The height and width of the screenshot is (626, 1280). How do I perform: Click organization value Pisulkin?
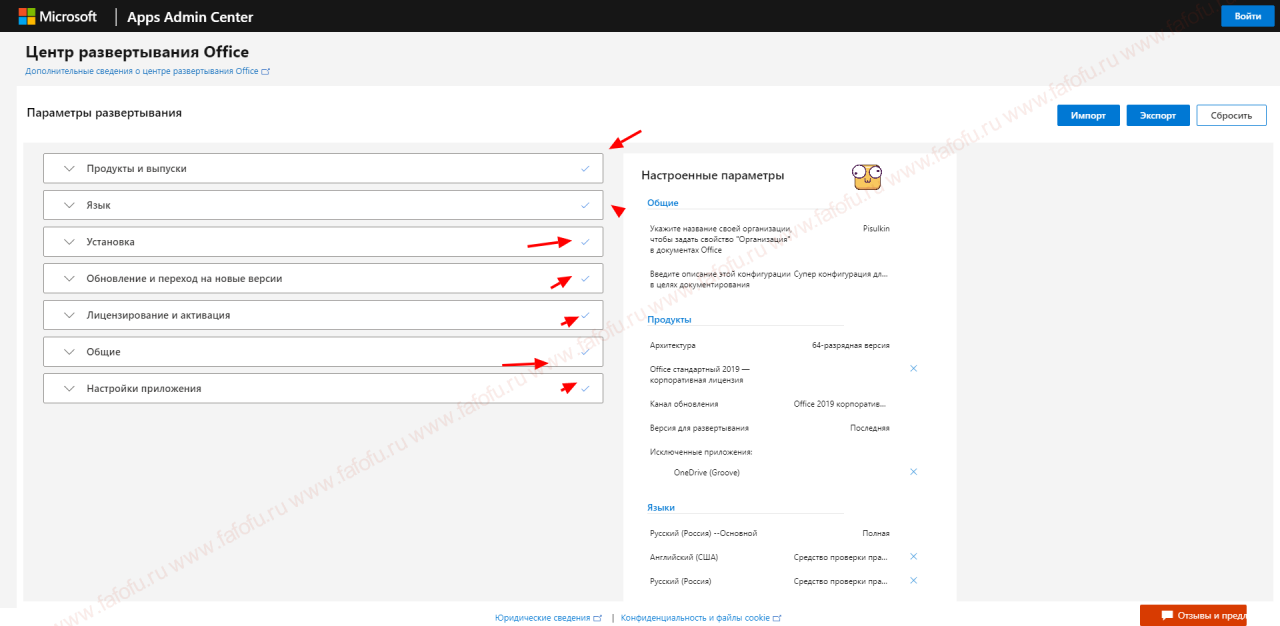click(876, 229)
